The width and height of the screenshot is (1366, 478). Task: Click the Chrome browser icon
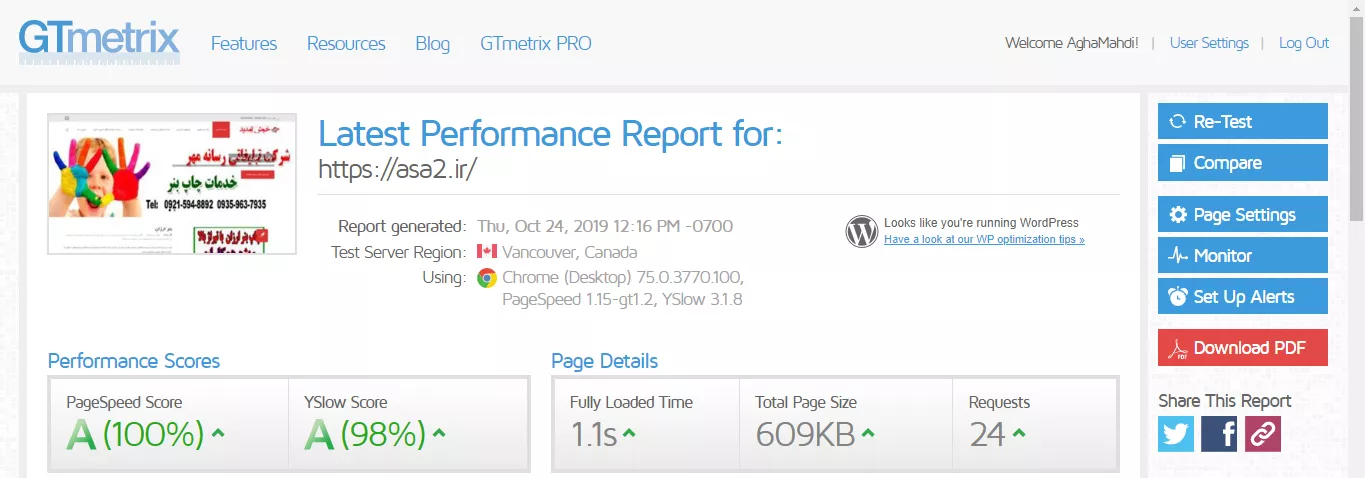487,278
